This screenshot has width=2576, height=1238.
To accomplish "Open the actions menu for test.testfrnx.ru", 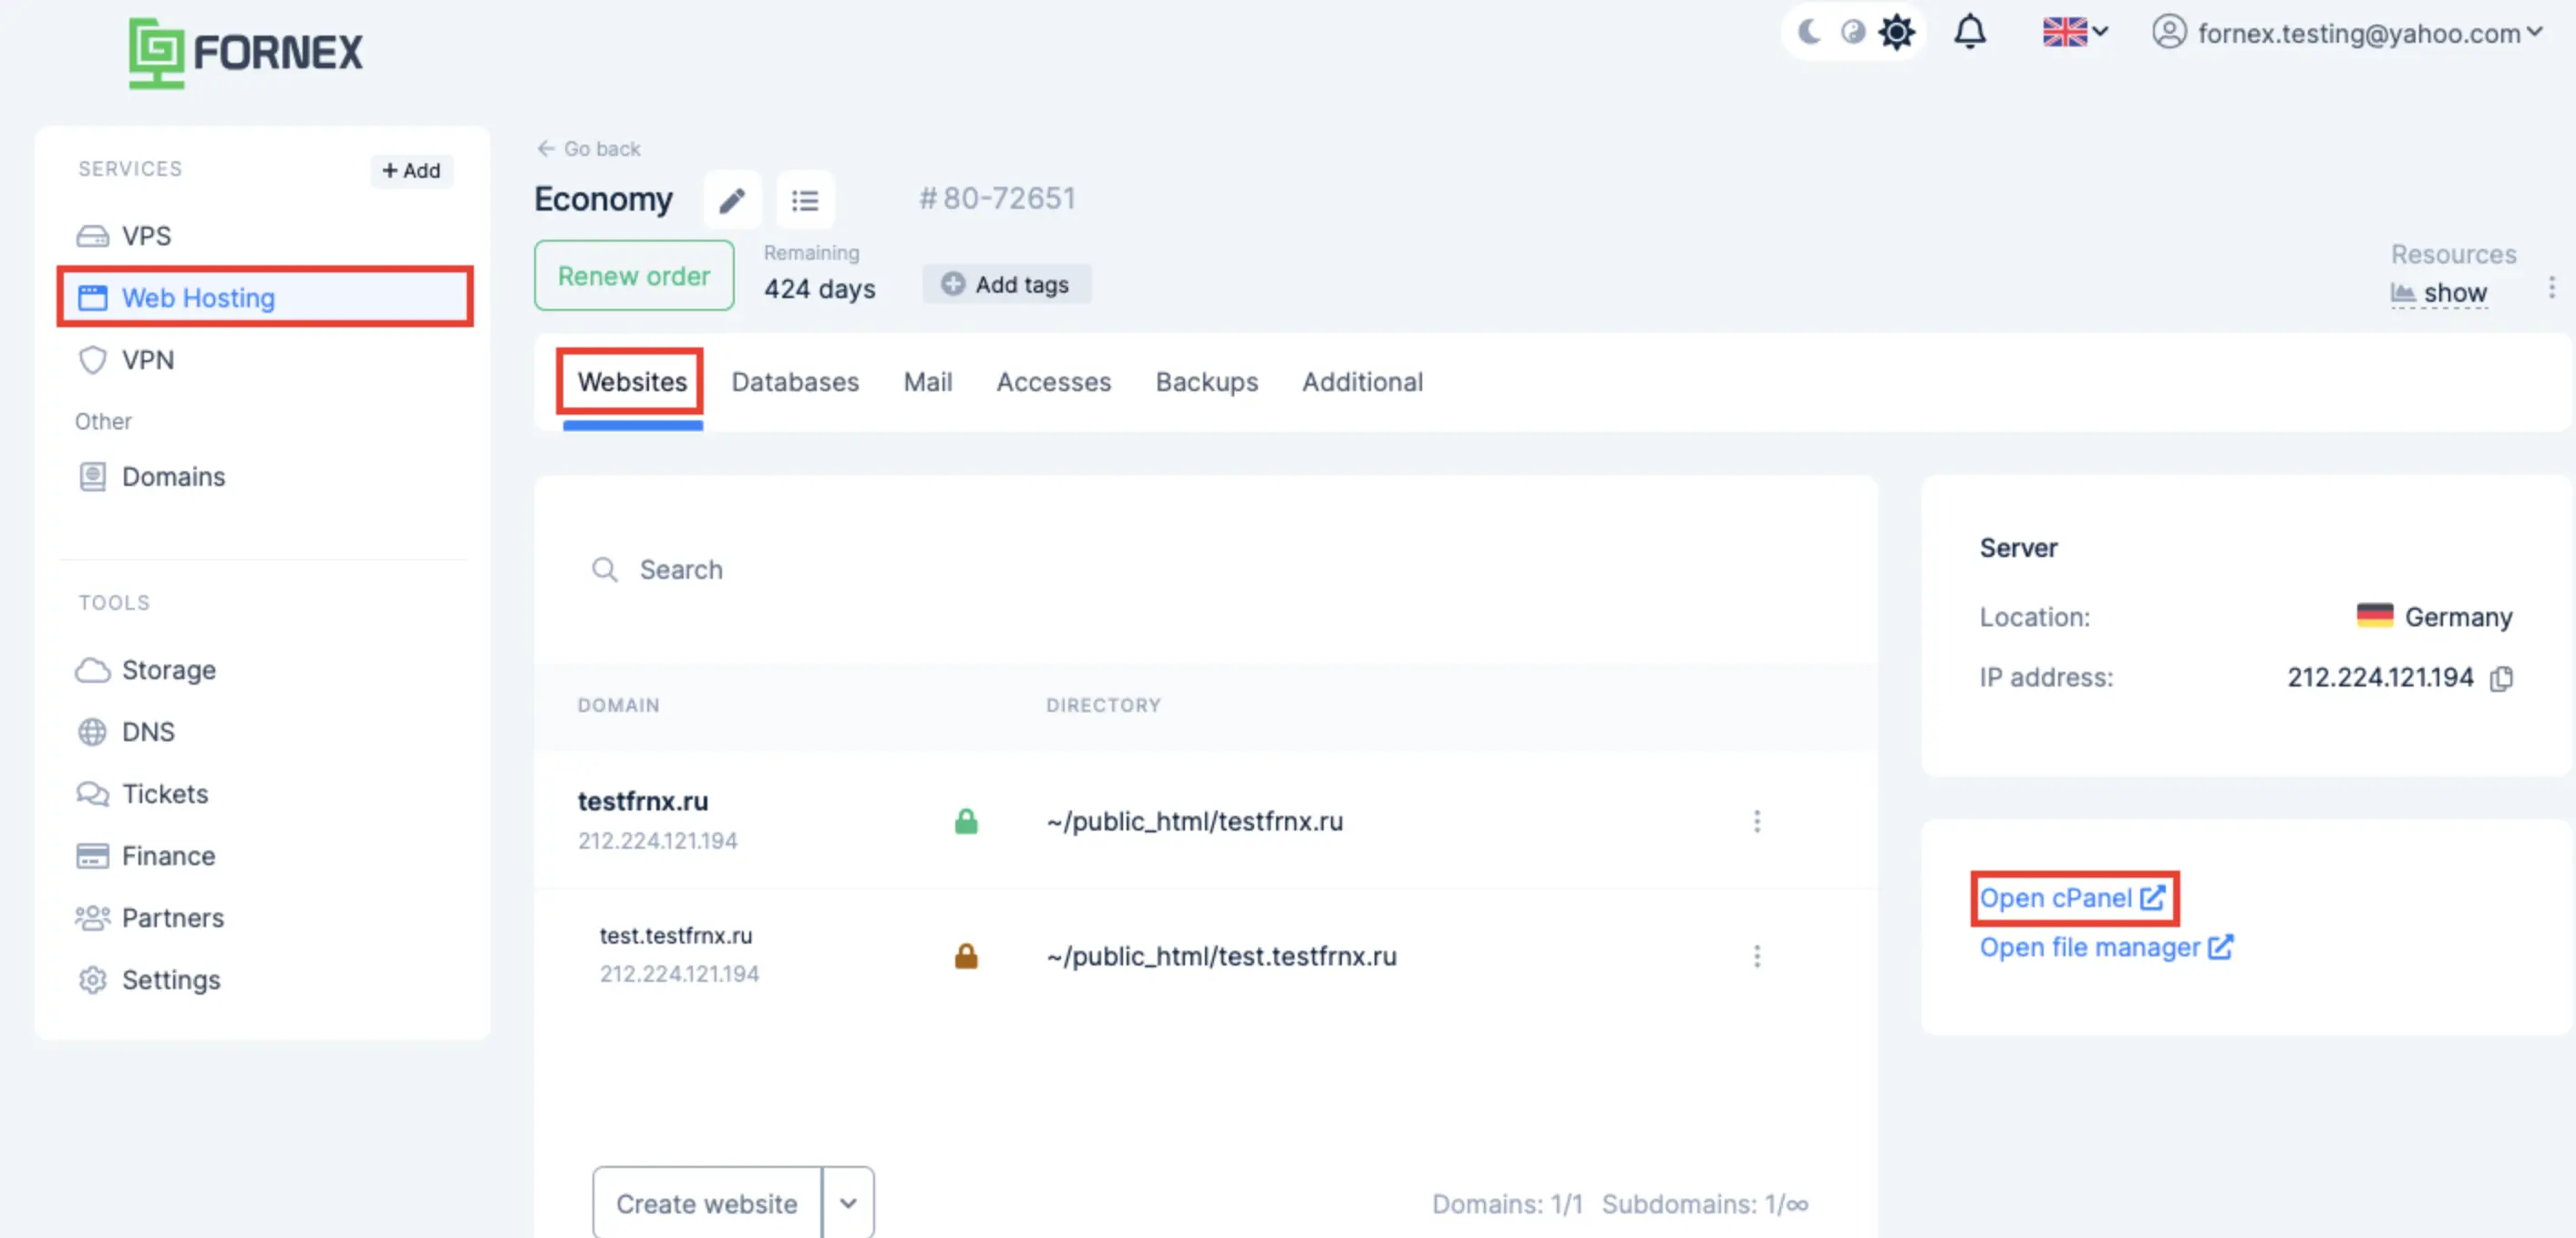I will point(1757,956).
